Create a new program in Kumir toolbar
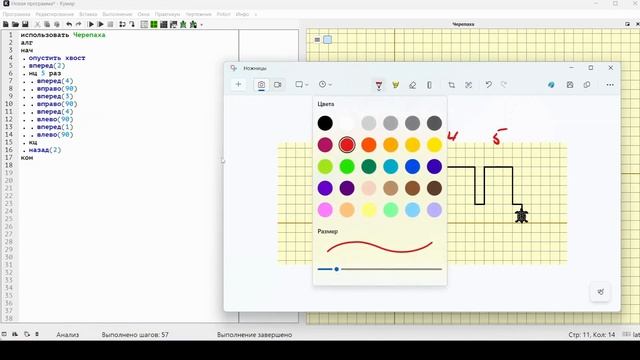640x360 pixels. click(x=6, y=24)
